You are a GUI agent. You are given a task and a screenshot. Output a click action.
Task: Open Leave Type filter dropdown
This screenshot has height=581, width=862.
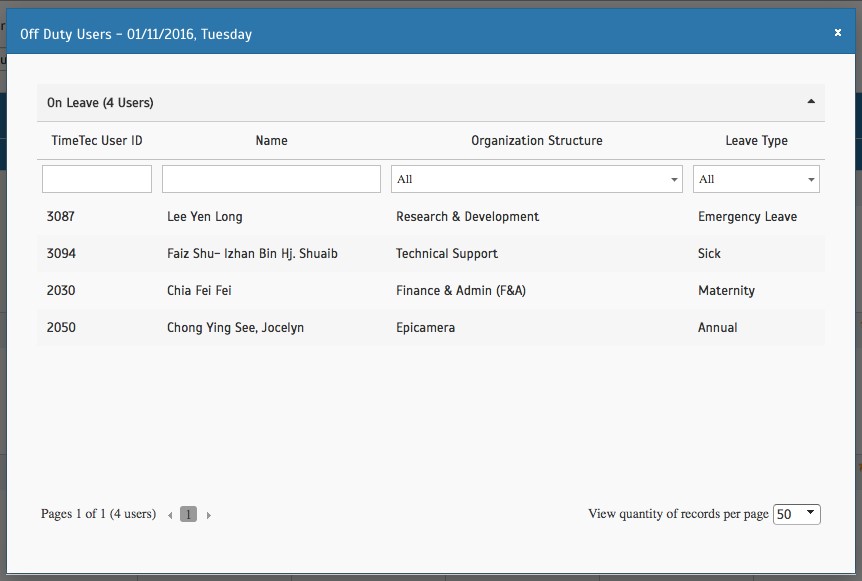(756, 179)
